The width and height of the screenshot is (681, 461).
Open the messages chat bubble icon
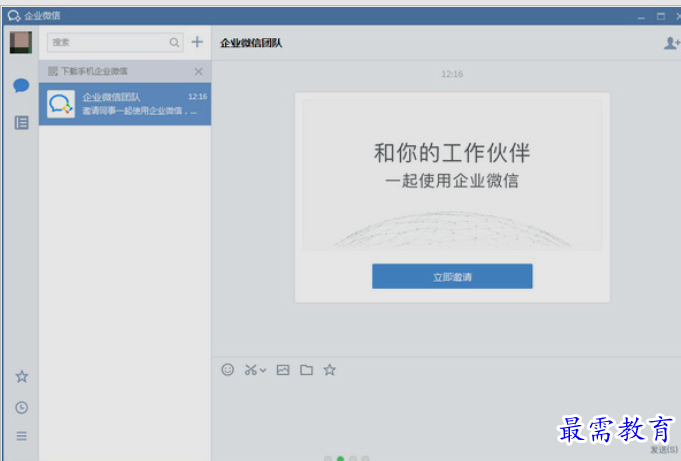tap(21, 85)
